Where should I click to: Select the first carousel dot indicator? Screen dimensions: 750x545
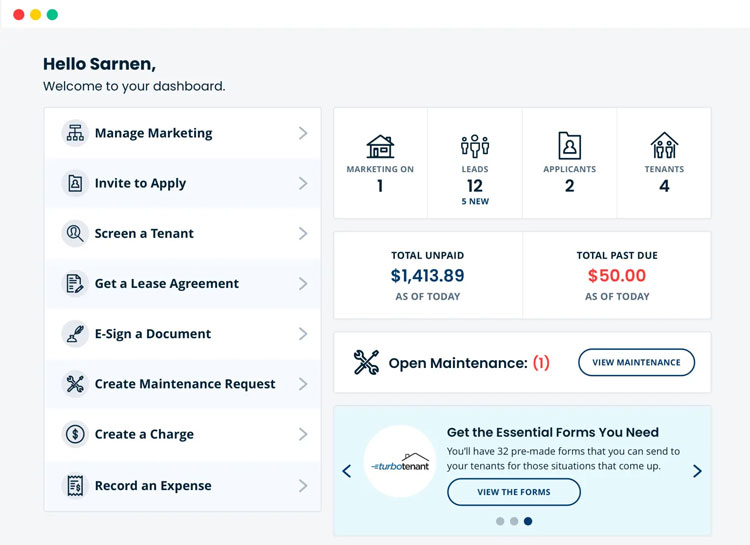pos(500,521)
